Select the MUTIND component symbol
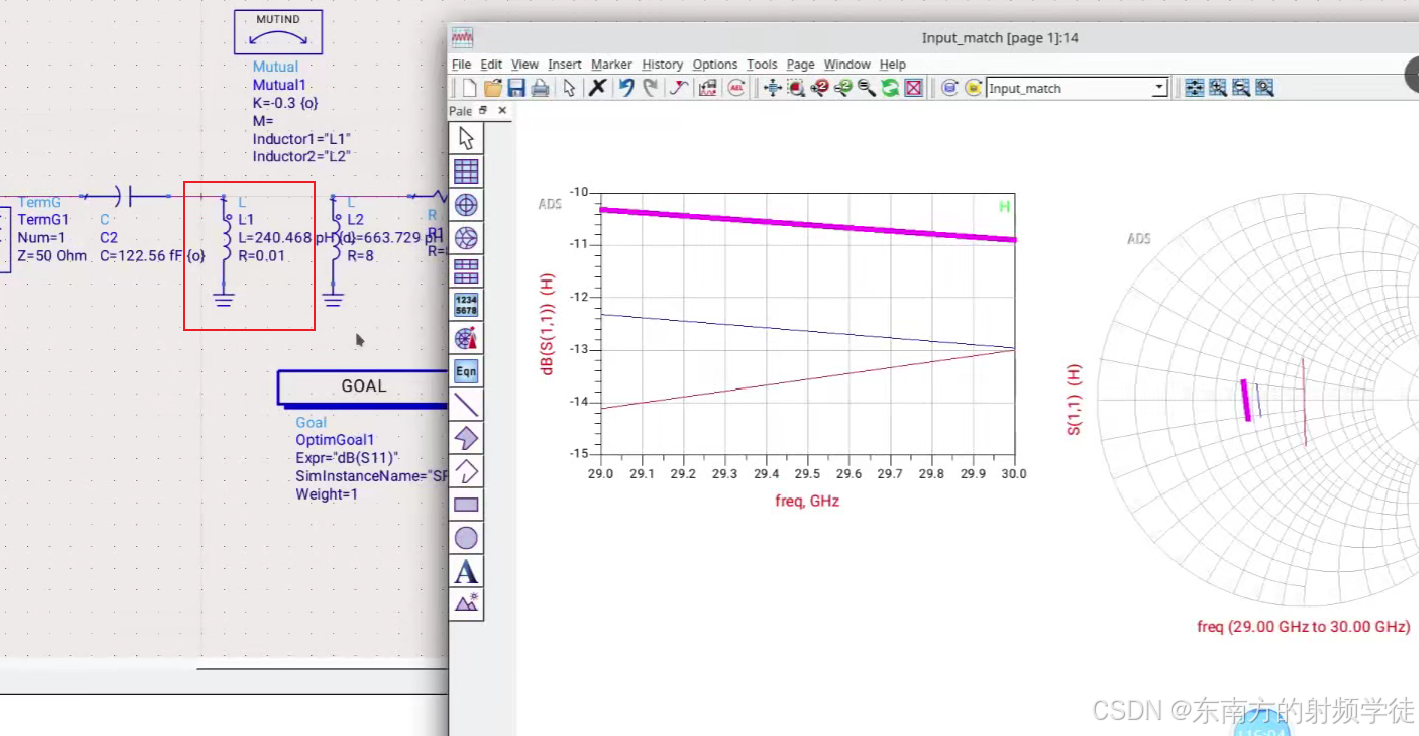The image size is (1419, 736). coord(278,32)
